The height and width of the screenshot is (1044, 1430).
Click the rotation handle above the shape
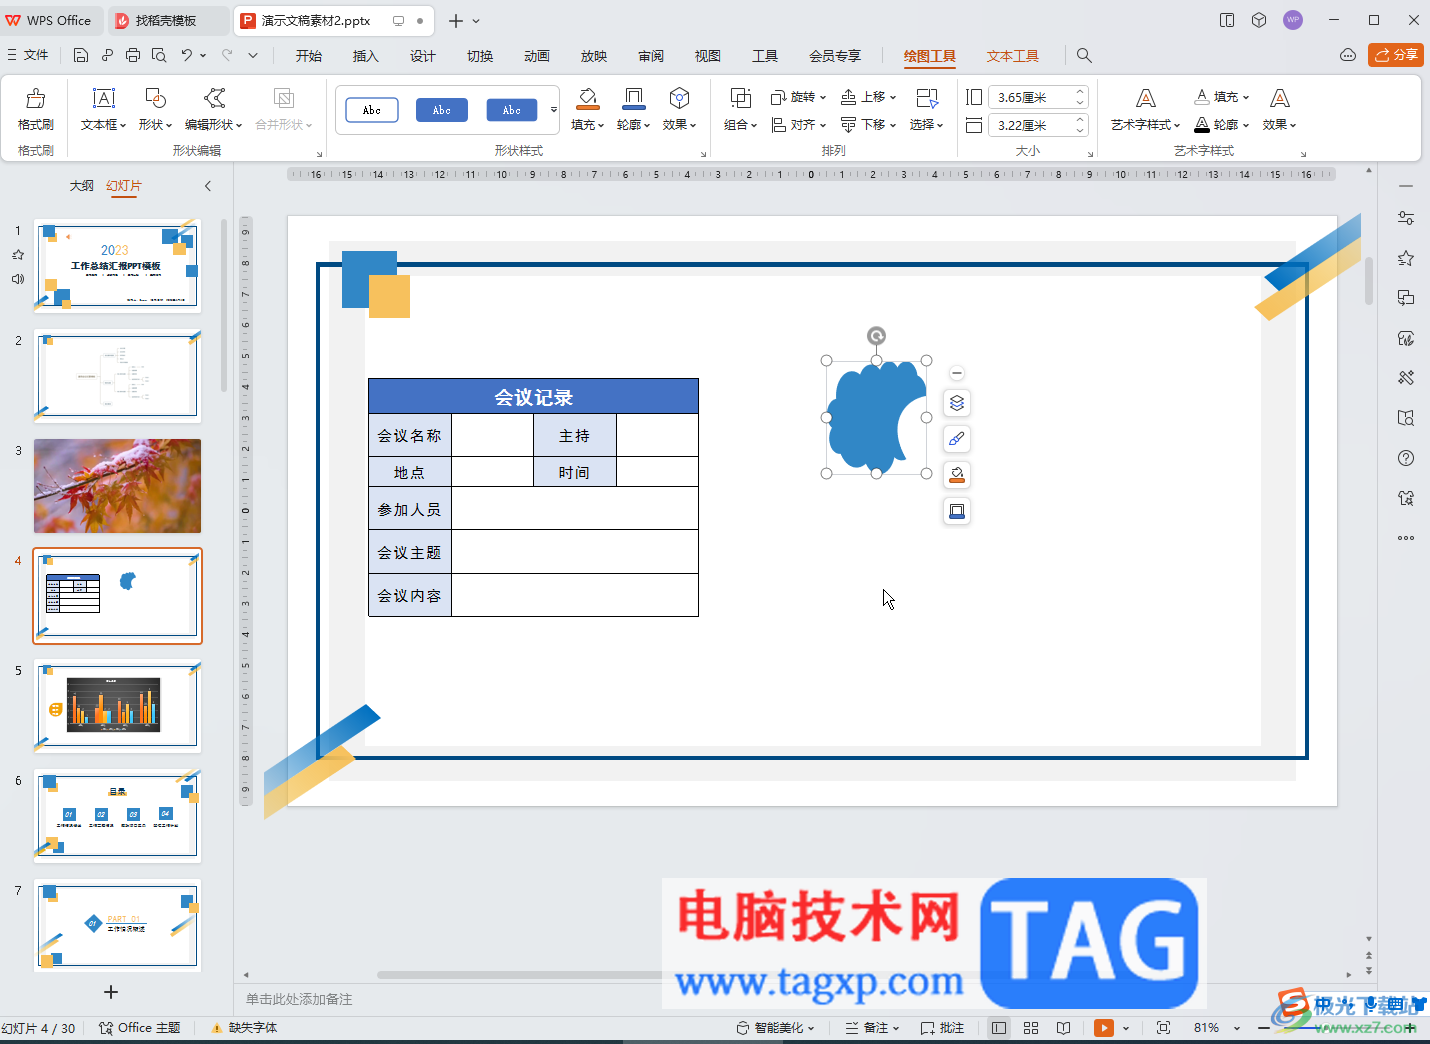(x=876, y=336)
